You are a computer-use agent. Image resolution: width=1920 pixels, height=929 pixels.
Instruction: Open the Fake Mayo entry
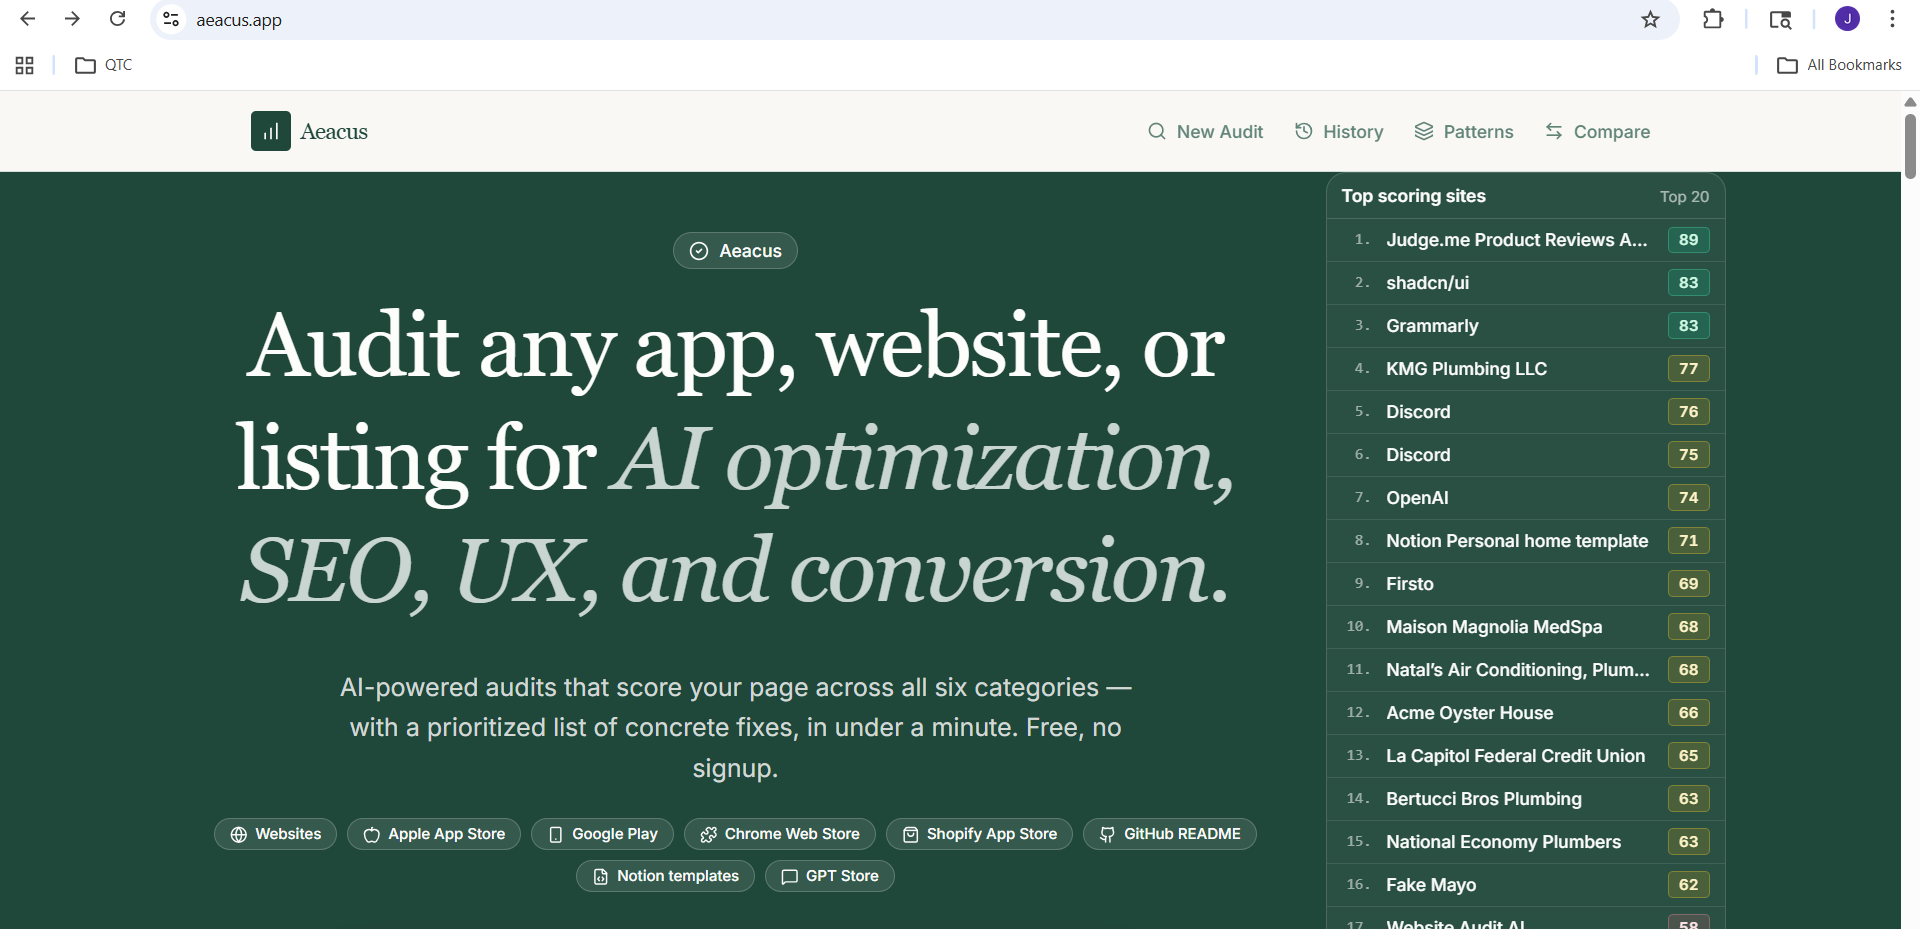coord(1526,885)
